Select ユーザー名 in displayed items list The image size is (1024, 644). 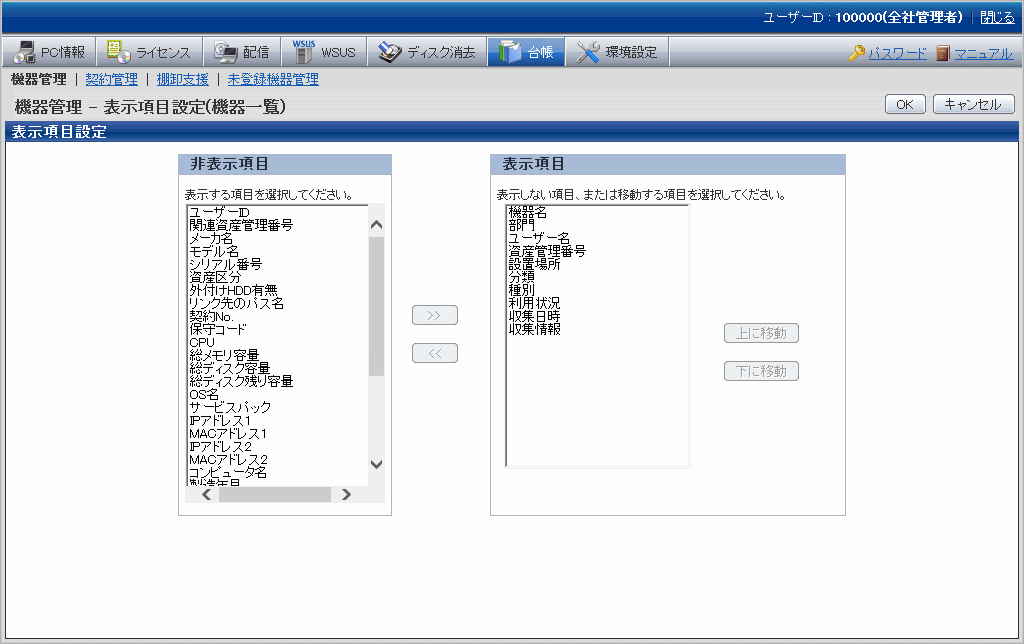pyautogui.click(x=598, y=238)
